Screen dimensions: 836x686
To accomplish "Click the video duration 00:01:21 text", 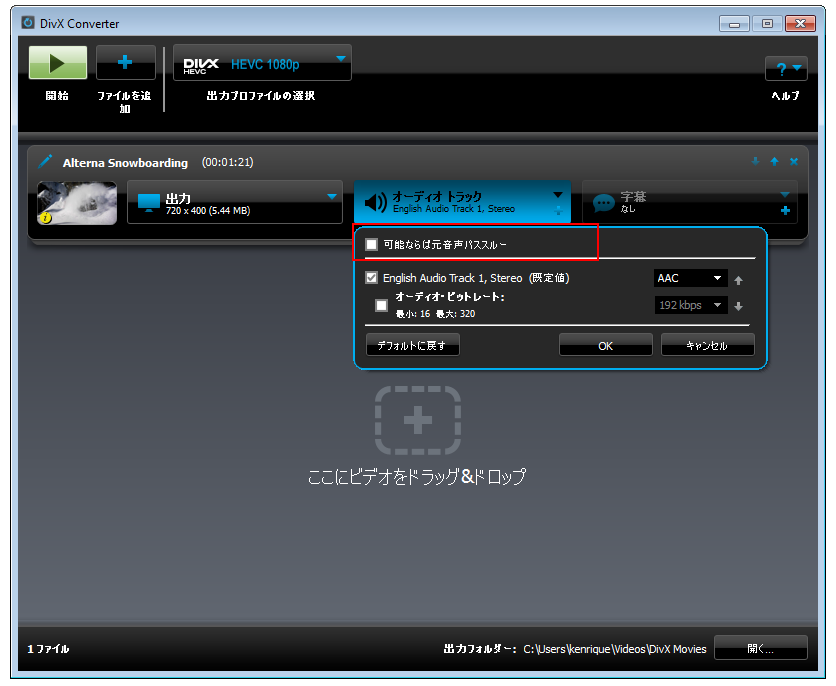I will 228,162.
